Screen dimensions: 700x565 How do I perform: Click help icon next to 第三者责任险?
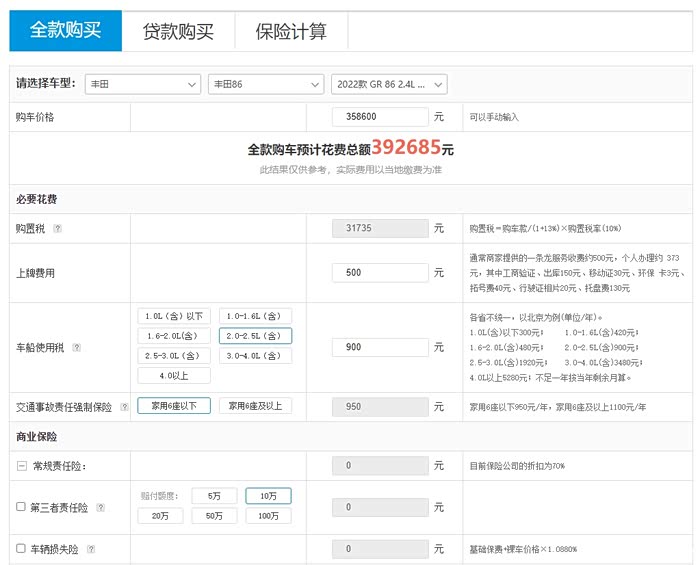click(101, 507)
